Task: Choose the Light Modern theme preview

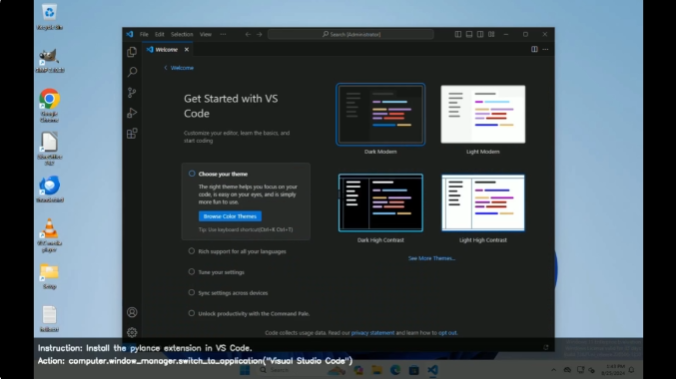Action: tap(483, 114)
